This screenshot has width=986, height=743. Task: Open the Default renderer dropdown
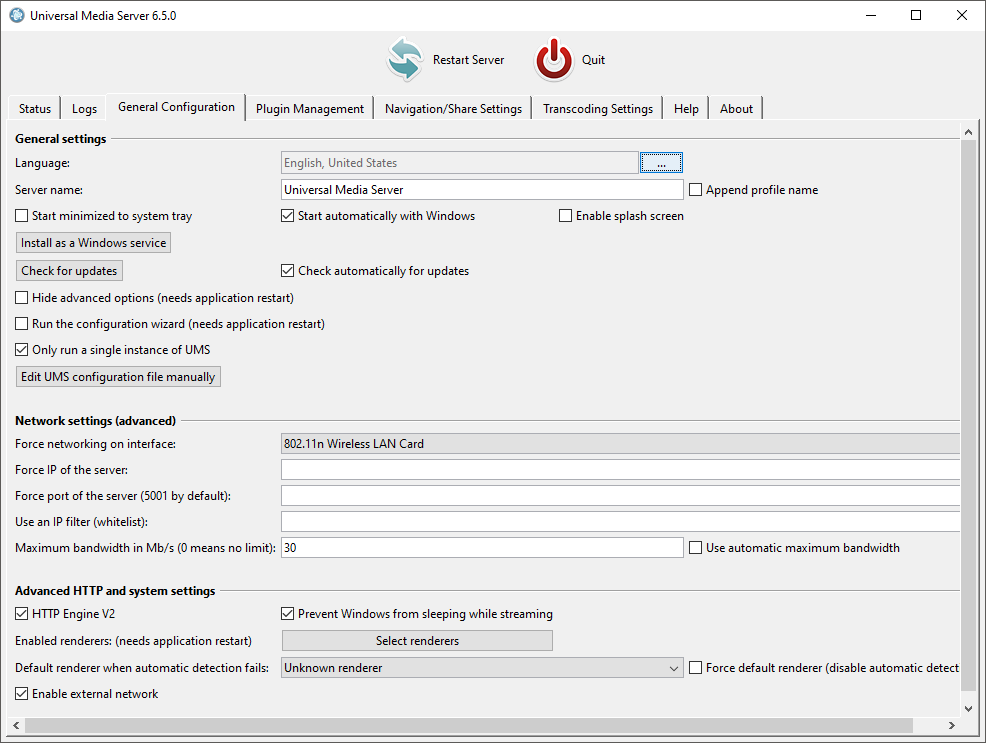click(482, 668)
